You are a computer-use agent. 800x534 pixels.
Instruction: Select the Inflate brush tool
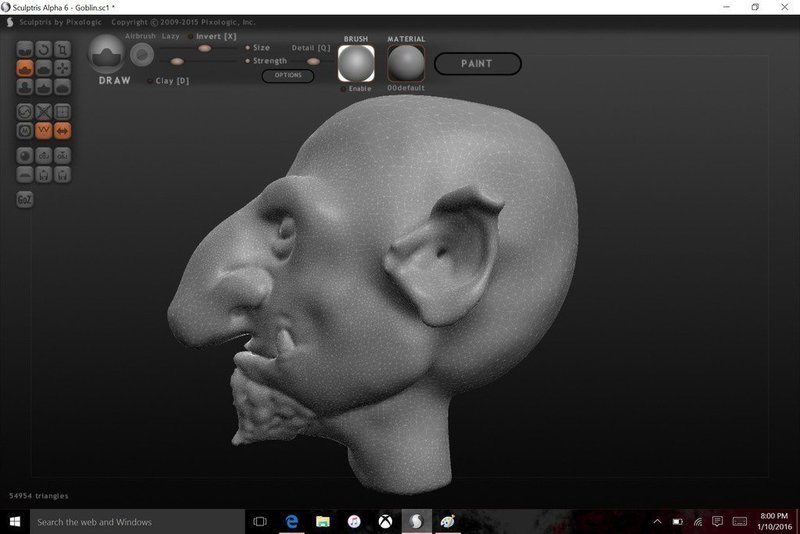[25, 87]
